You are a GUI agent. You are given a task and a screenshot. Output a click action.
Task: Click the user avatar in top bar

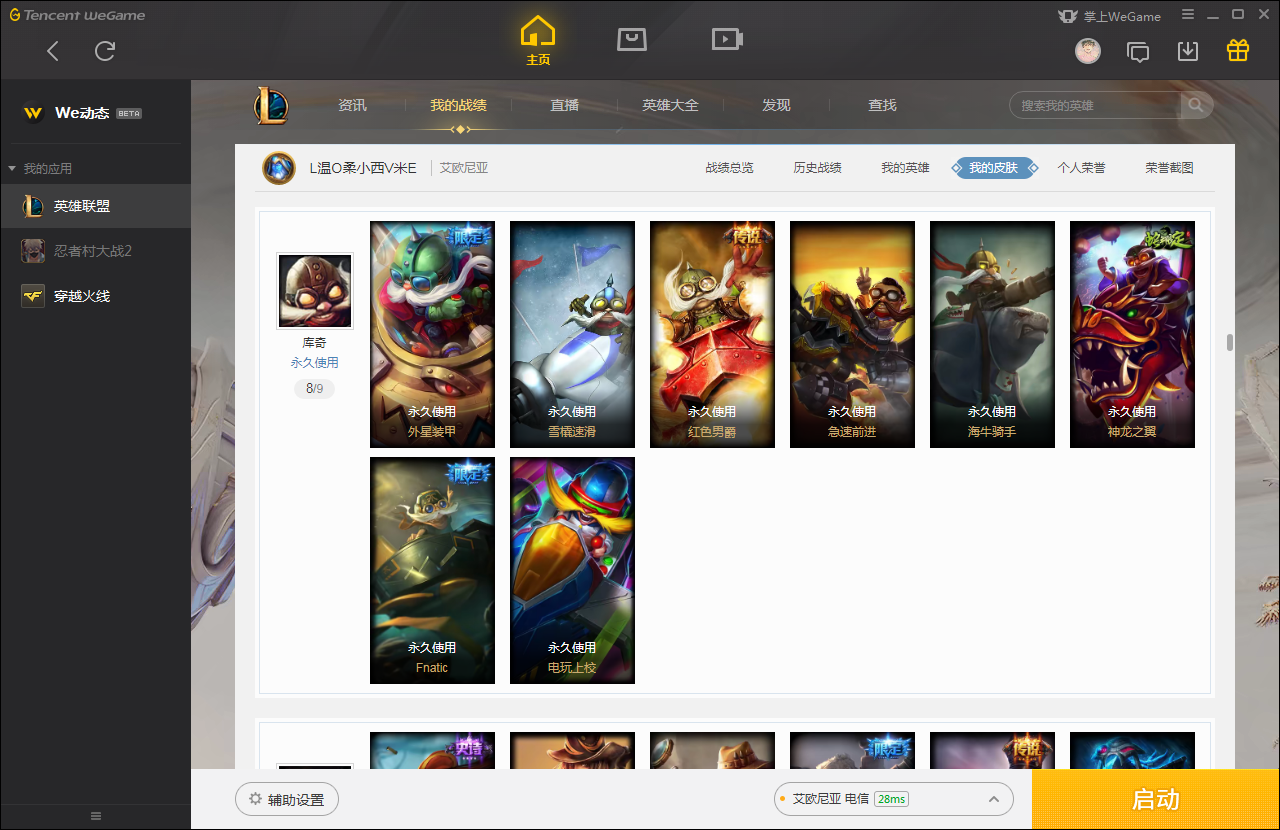pos(1088,51)
